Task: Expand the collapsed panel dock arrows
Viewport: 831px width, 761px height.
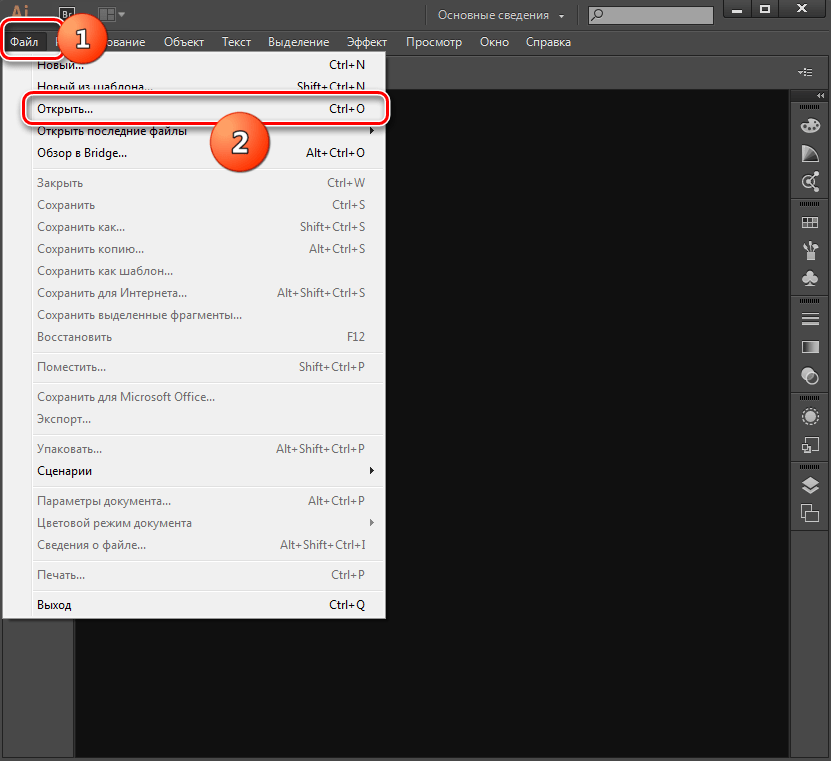Action: (x=820, y=94)
